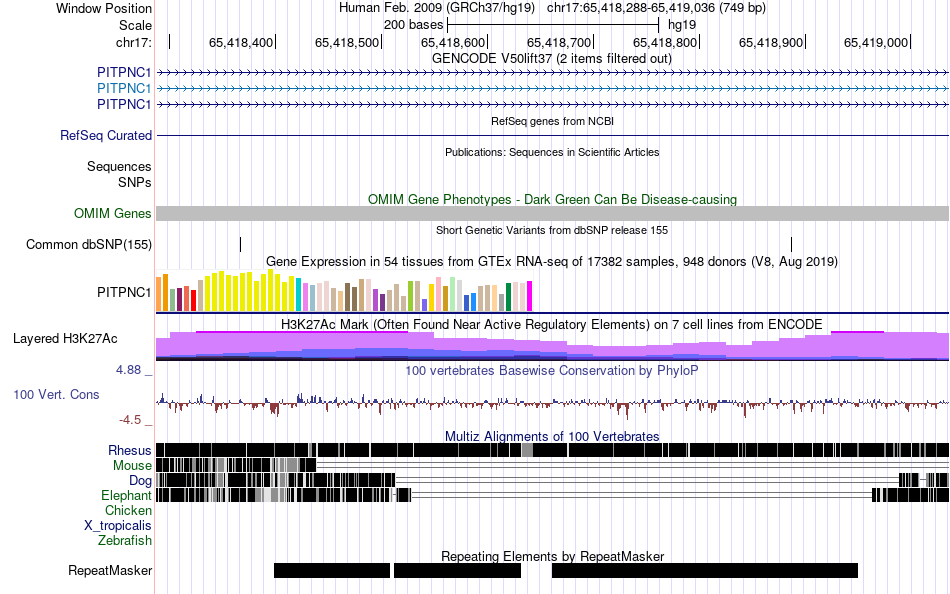The width and height of the screenshot is (950, 594).
Task: Open Multiz Alignments of 100 Vertebrates title
Action: [x=552, y=436]
